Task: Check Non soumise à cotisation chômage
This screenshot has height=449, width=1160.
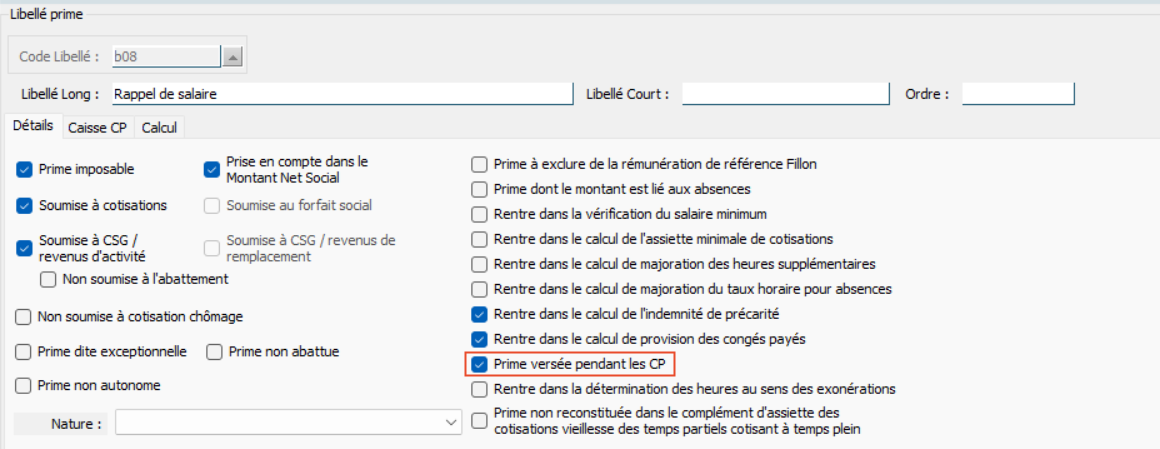Action: coord(24,317)
